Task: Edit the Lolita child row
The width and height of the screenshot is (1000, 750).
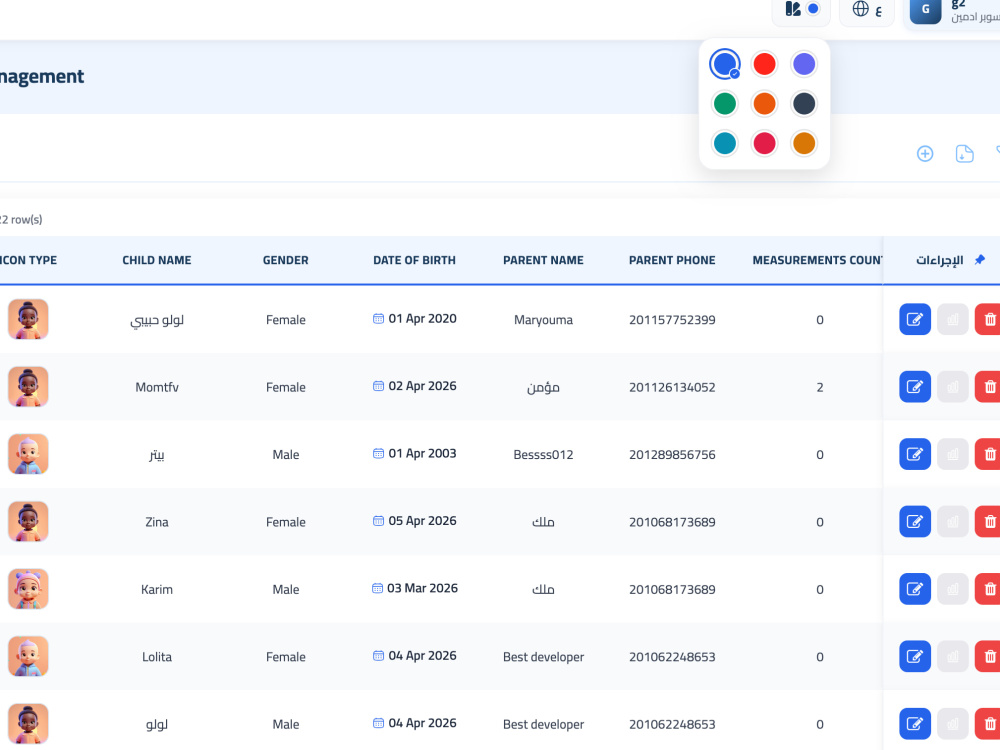Action: tap(915, 656)
